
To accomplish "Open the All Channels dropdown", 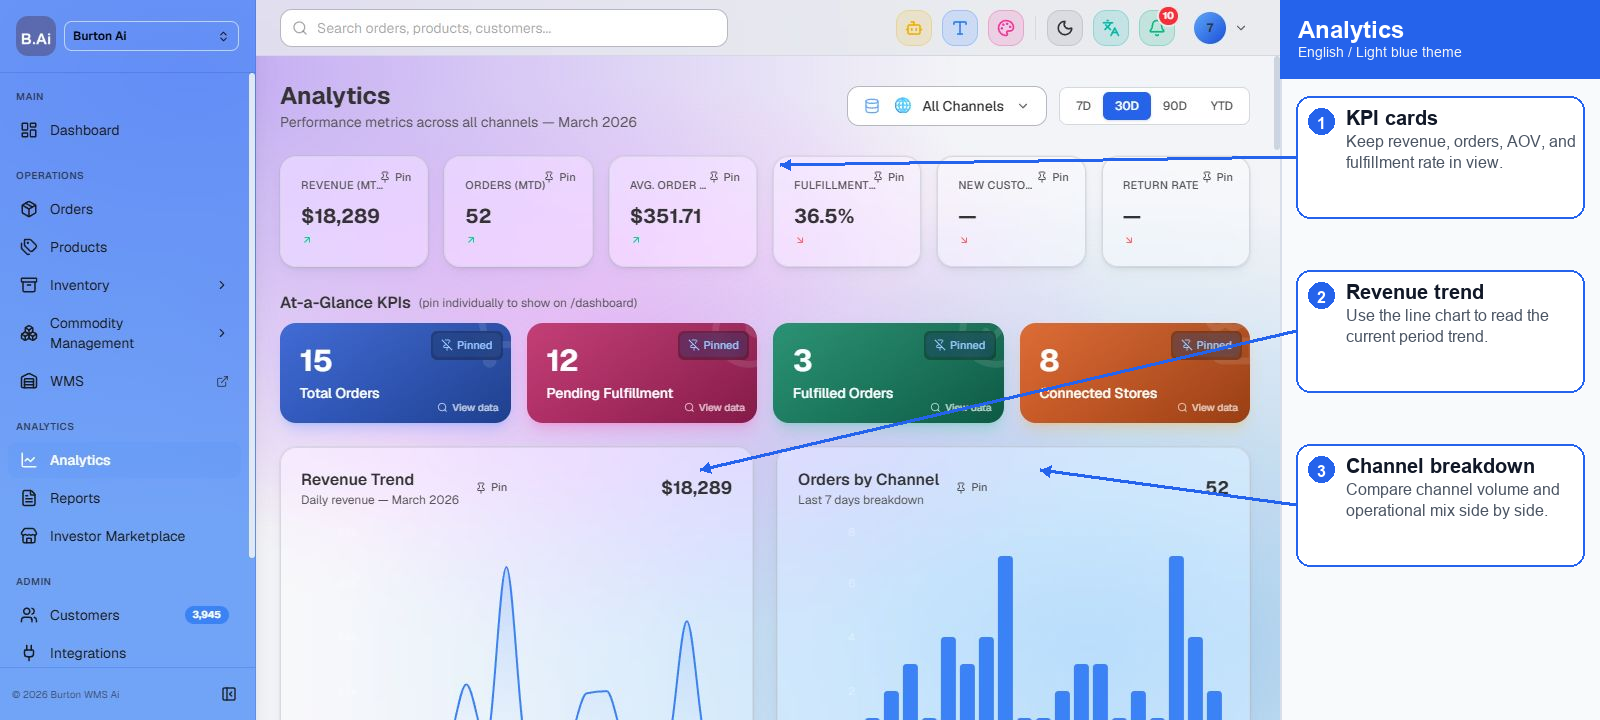I will coord(946,106).
